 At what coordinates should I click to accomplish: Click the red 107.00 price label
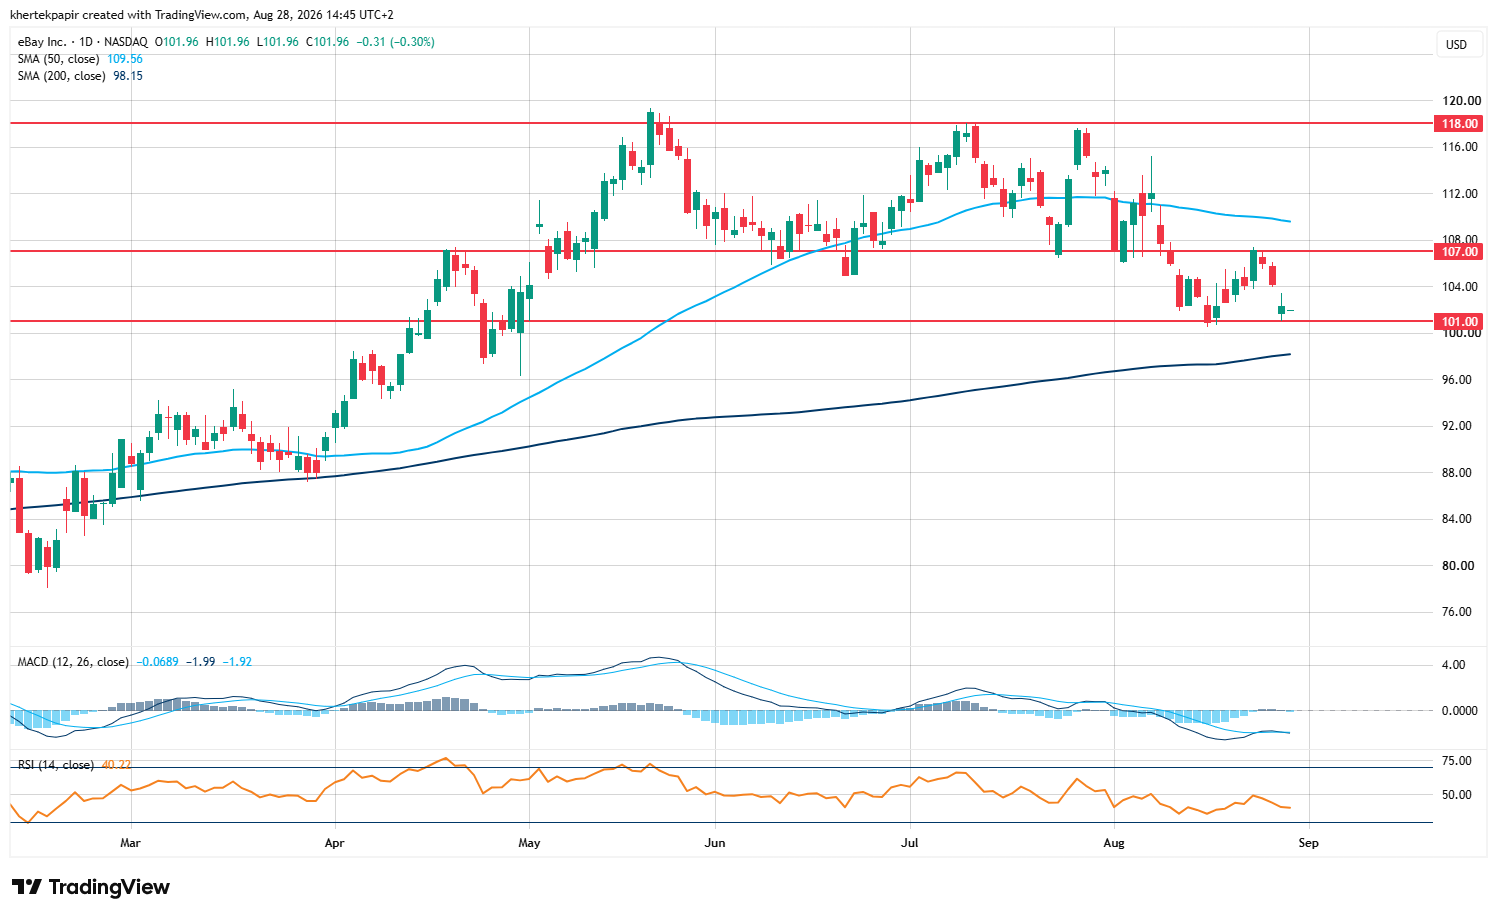point(1458,252)
